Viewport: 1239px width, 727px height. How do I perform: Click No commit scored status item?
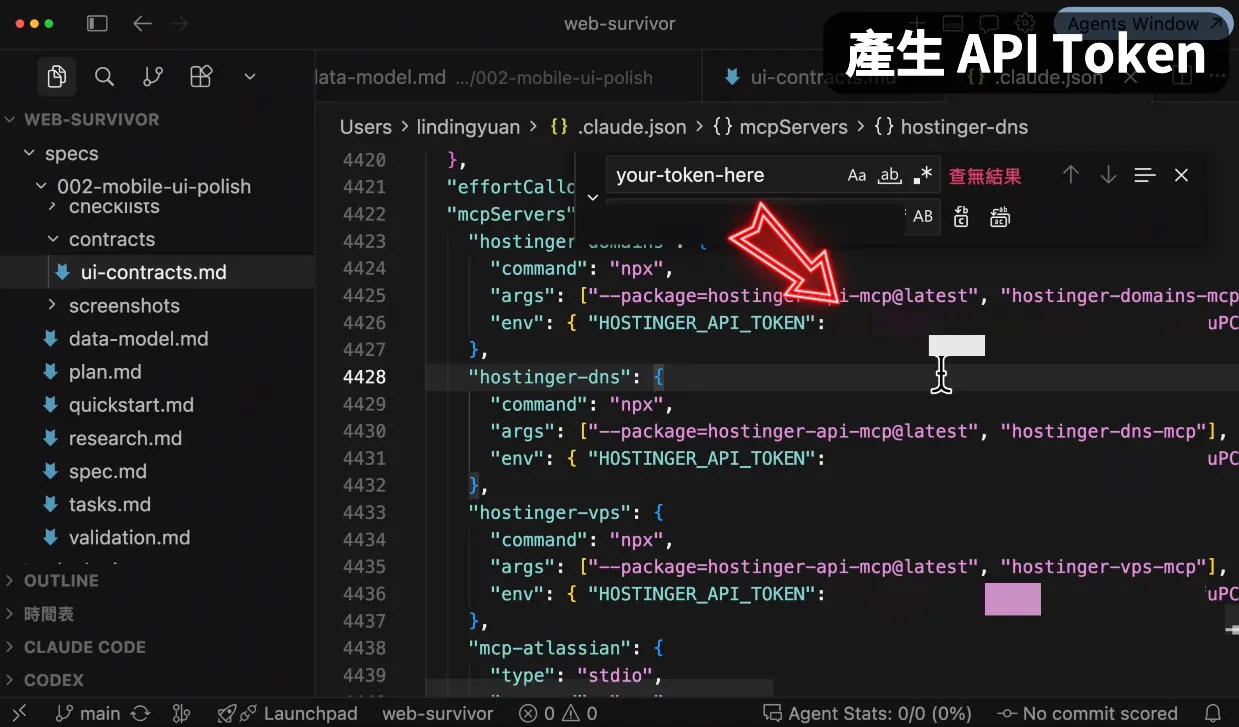1088,713
